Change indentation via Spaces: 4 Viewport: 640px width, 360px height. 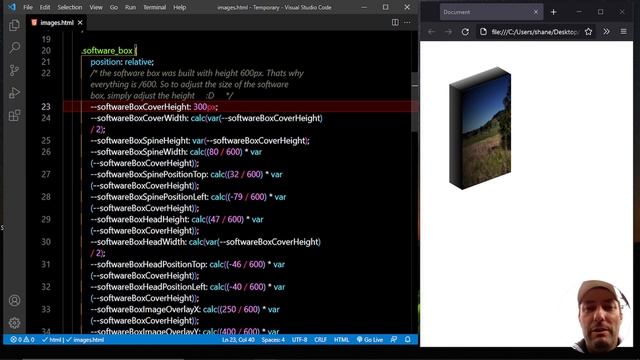tap(273, 340)
